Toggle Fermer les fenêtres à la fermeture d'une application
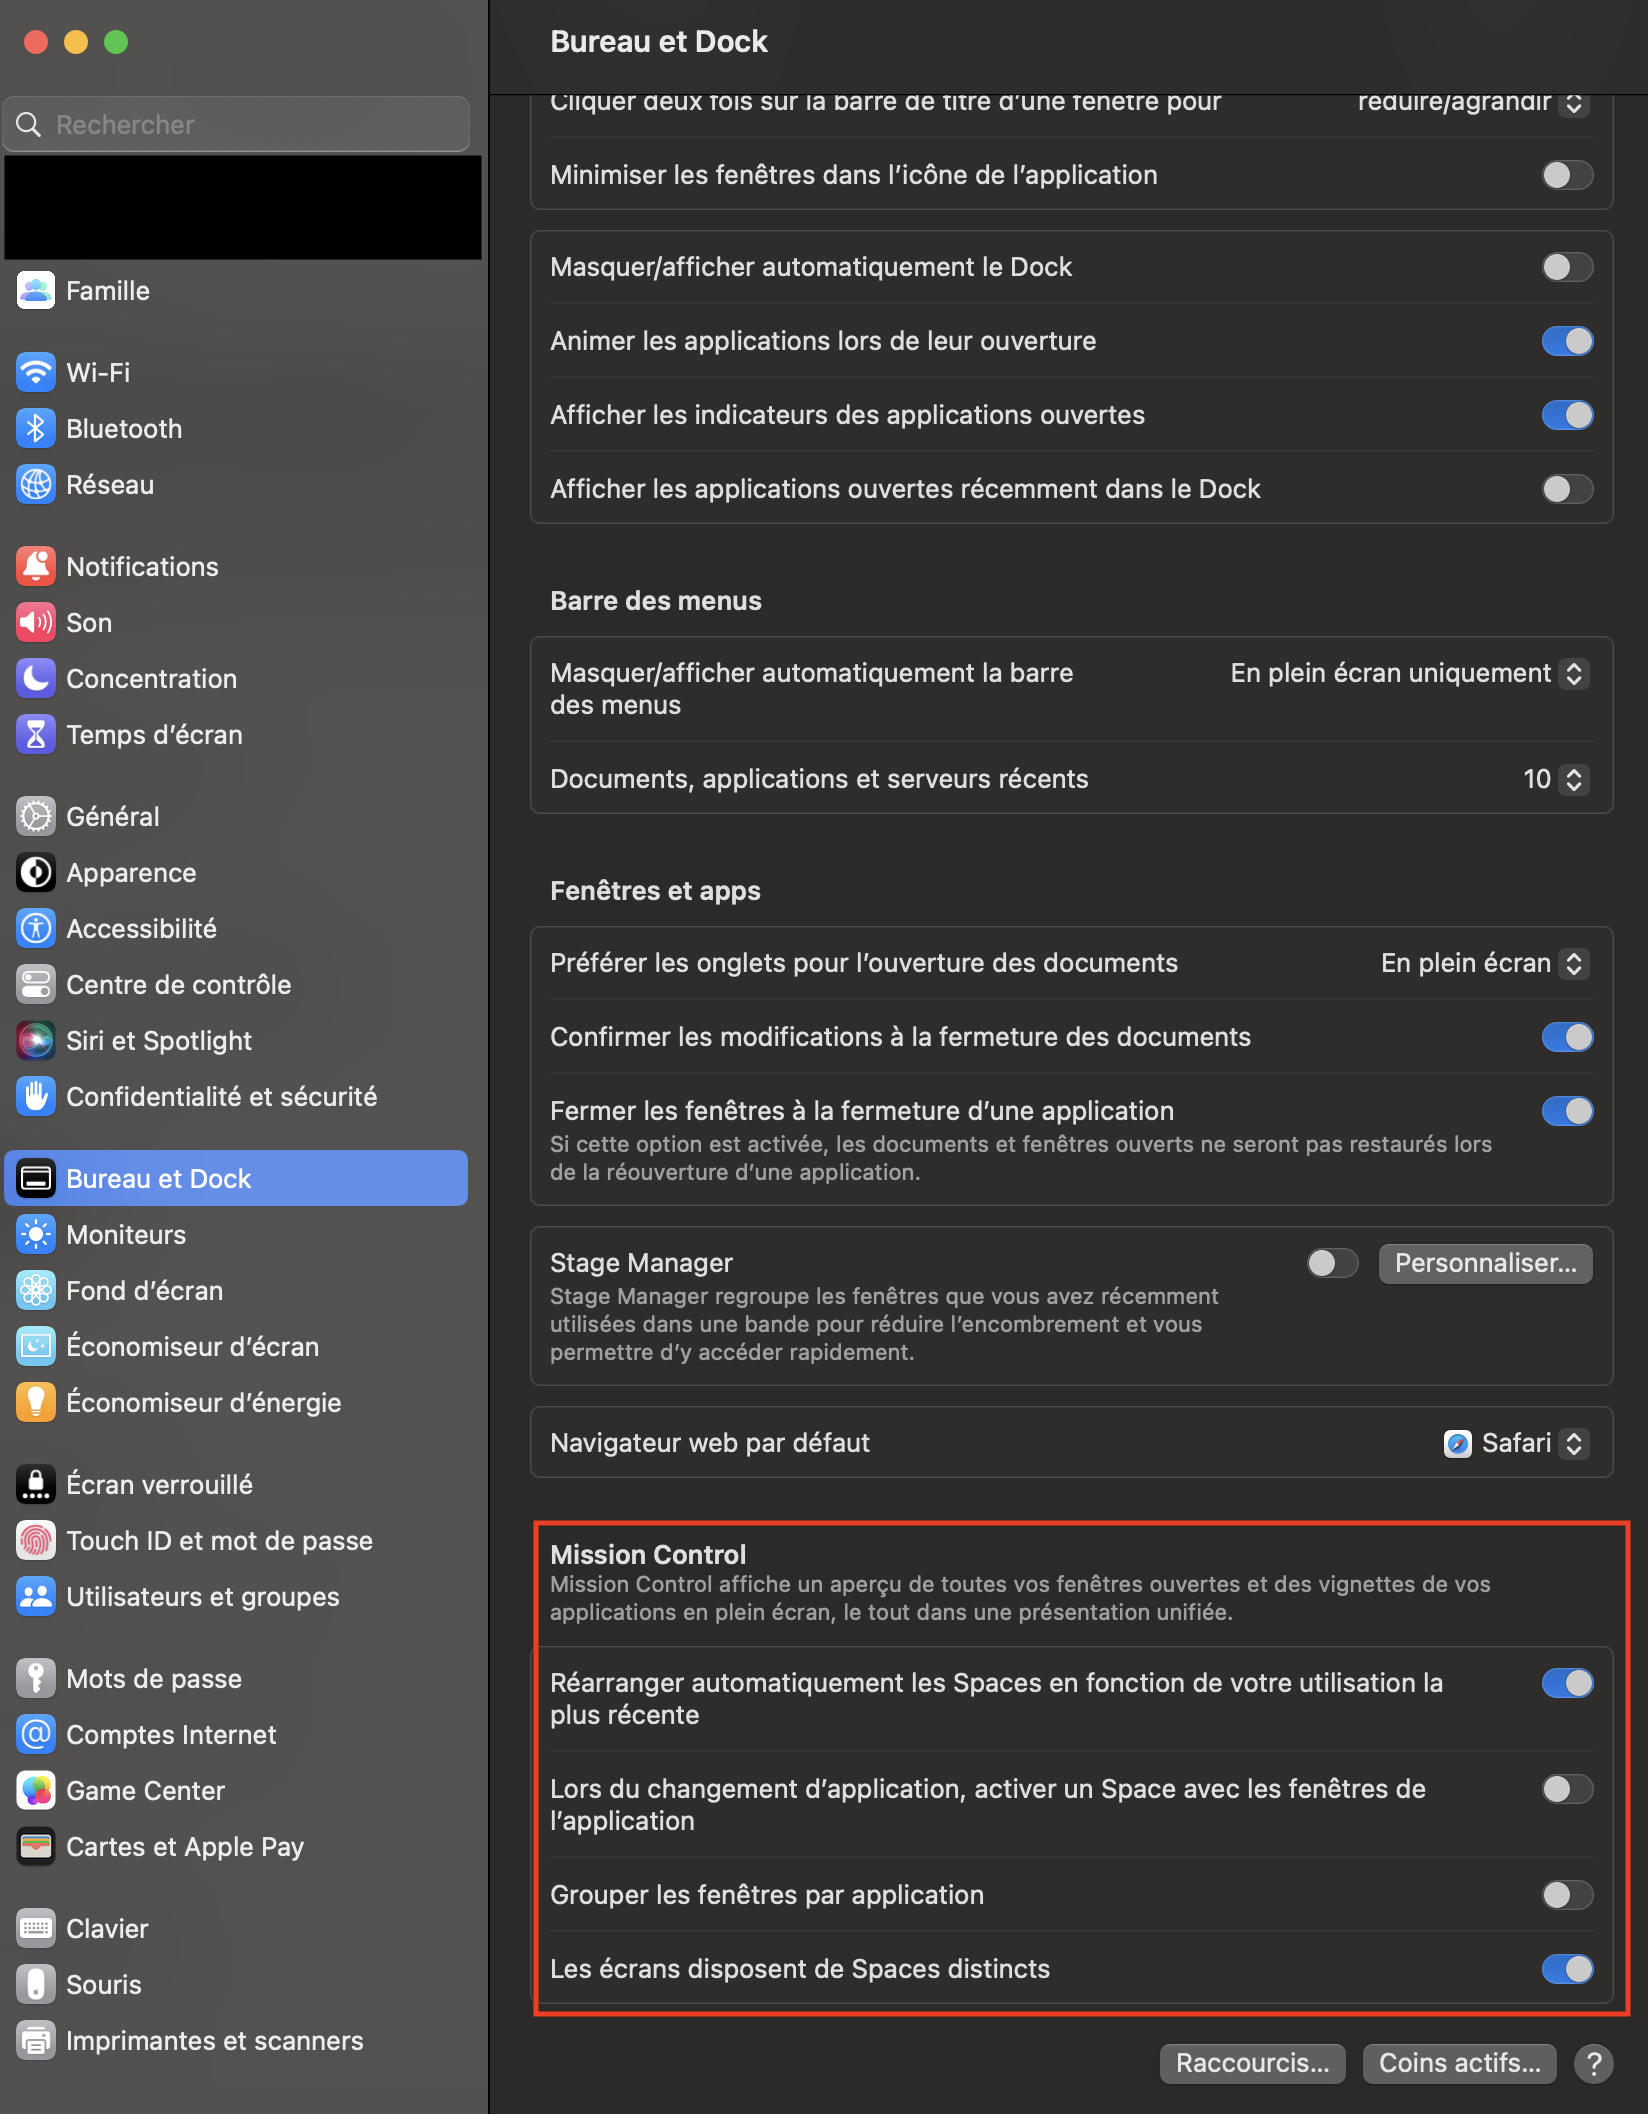1648x2114 pixels. click(x=1567, y=1111)
